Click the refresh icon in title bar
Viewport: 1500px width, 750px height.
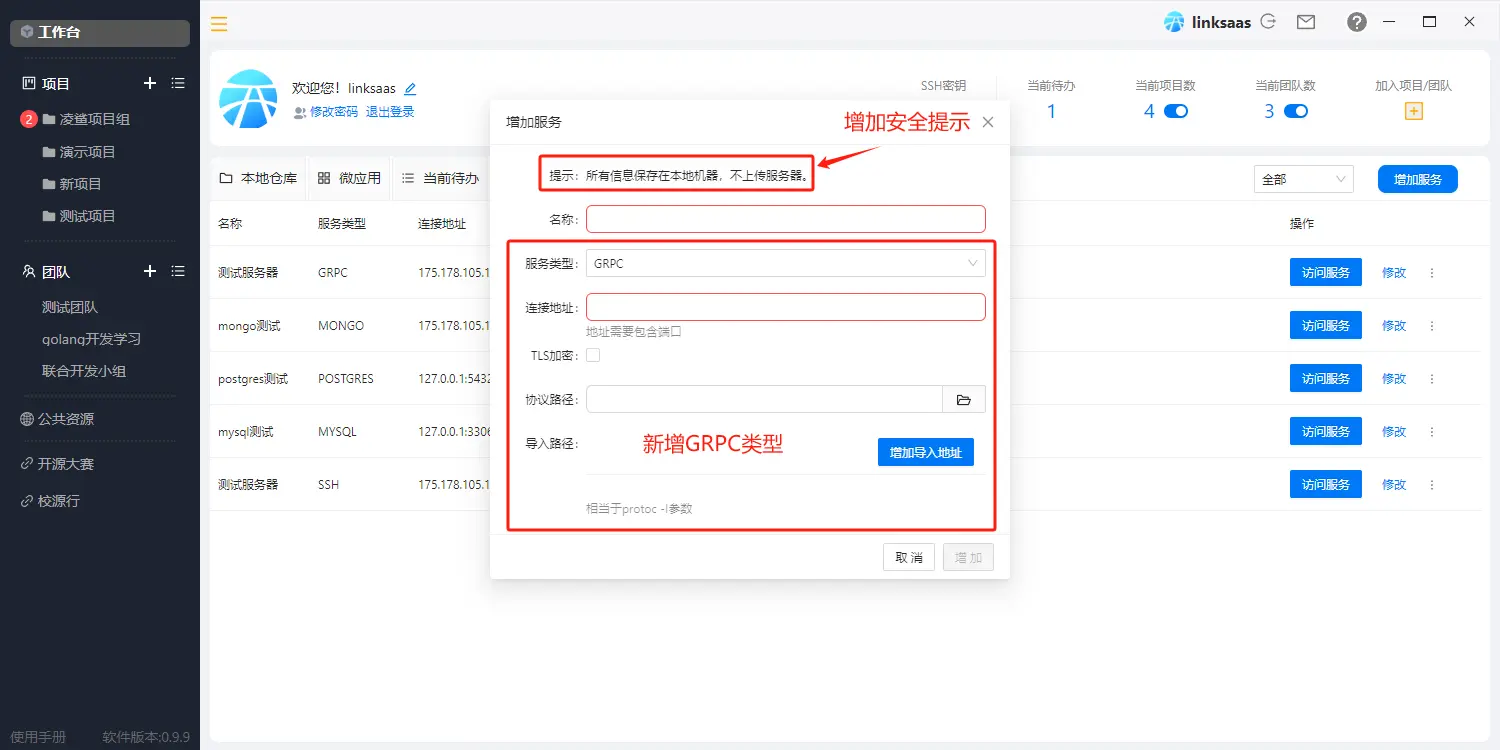(x=1268, y=21)
